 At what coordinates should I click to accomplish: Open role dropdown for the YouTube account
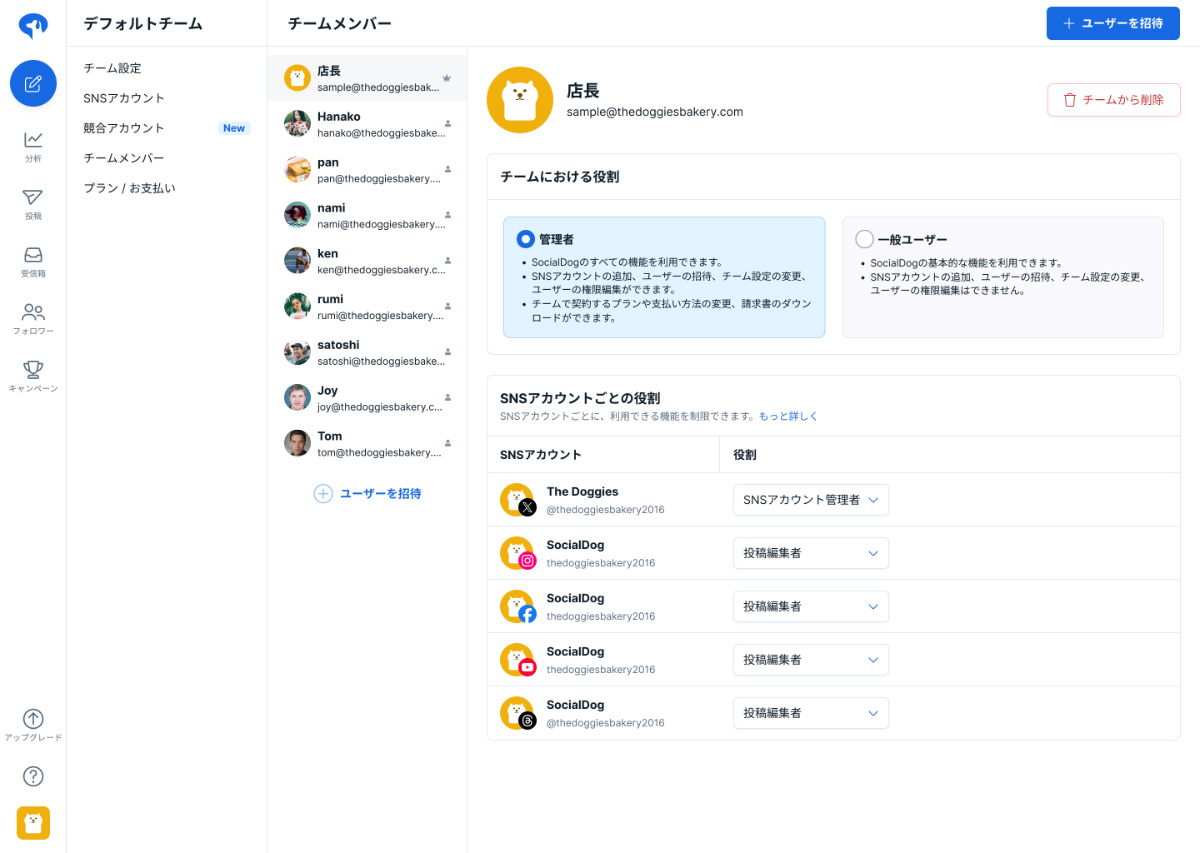pos(811,660)
